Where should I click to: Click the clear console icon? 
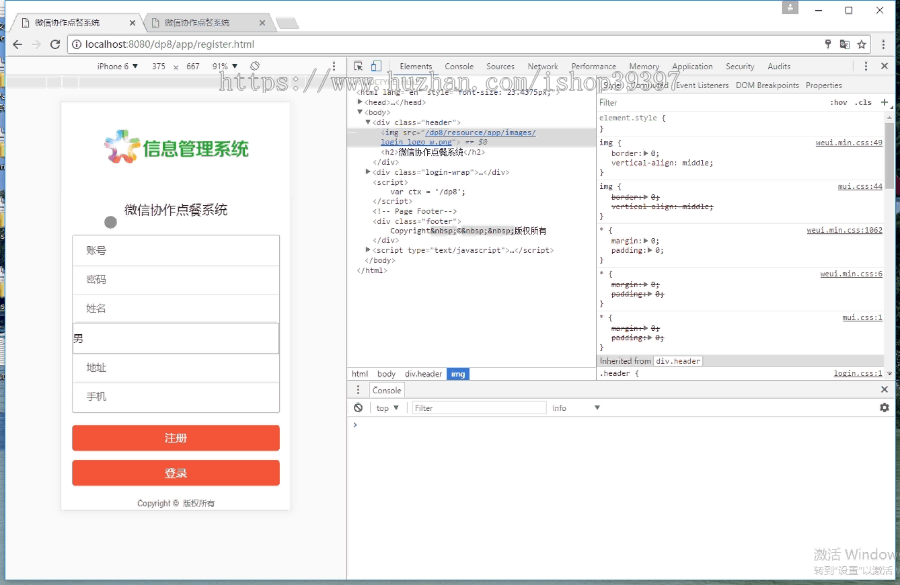pos(358,408)
